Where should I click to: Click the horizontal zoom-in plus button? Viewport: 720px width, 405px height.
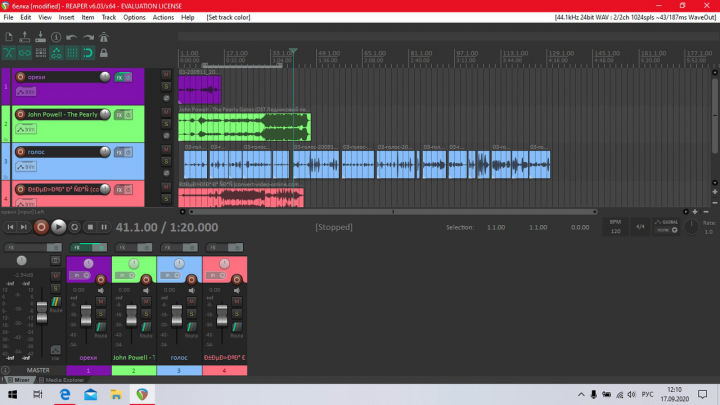pos(695,212)
